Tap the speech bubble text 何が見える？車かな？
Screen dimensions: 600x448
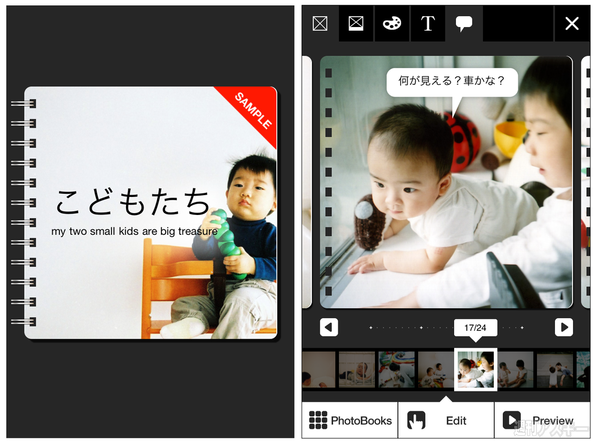click(452, 81)
